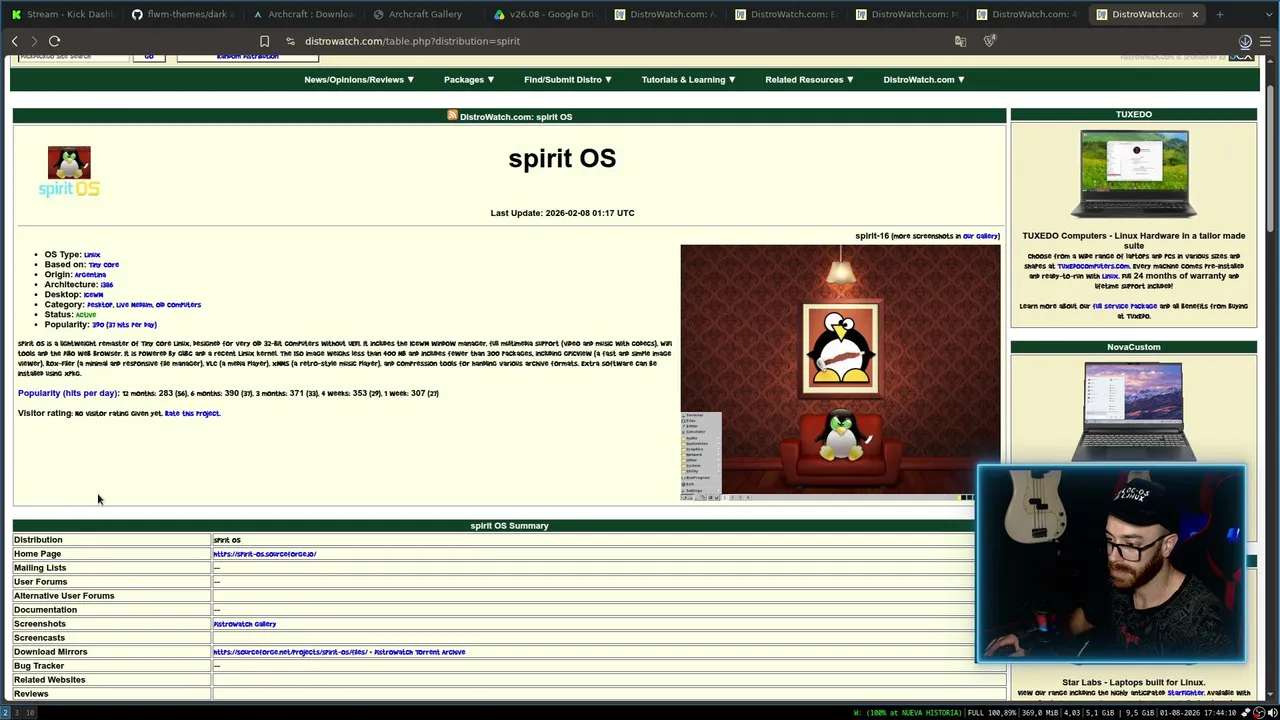The image size is (1280, 720).
Task: Open the downloads icon in the toolbar
Action: point(1245,41)
